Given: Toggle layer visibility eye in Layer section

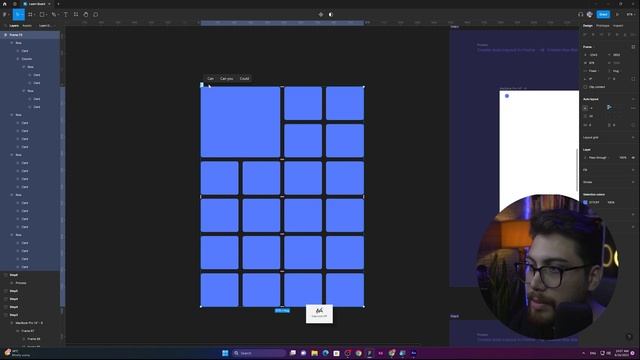Looking at the screenshot, I should point(633,158).
